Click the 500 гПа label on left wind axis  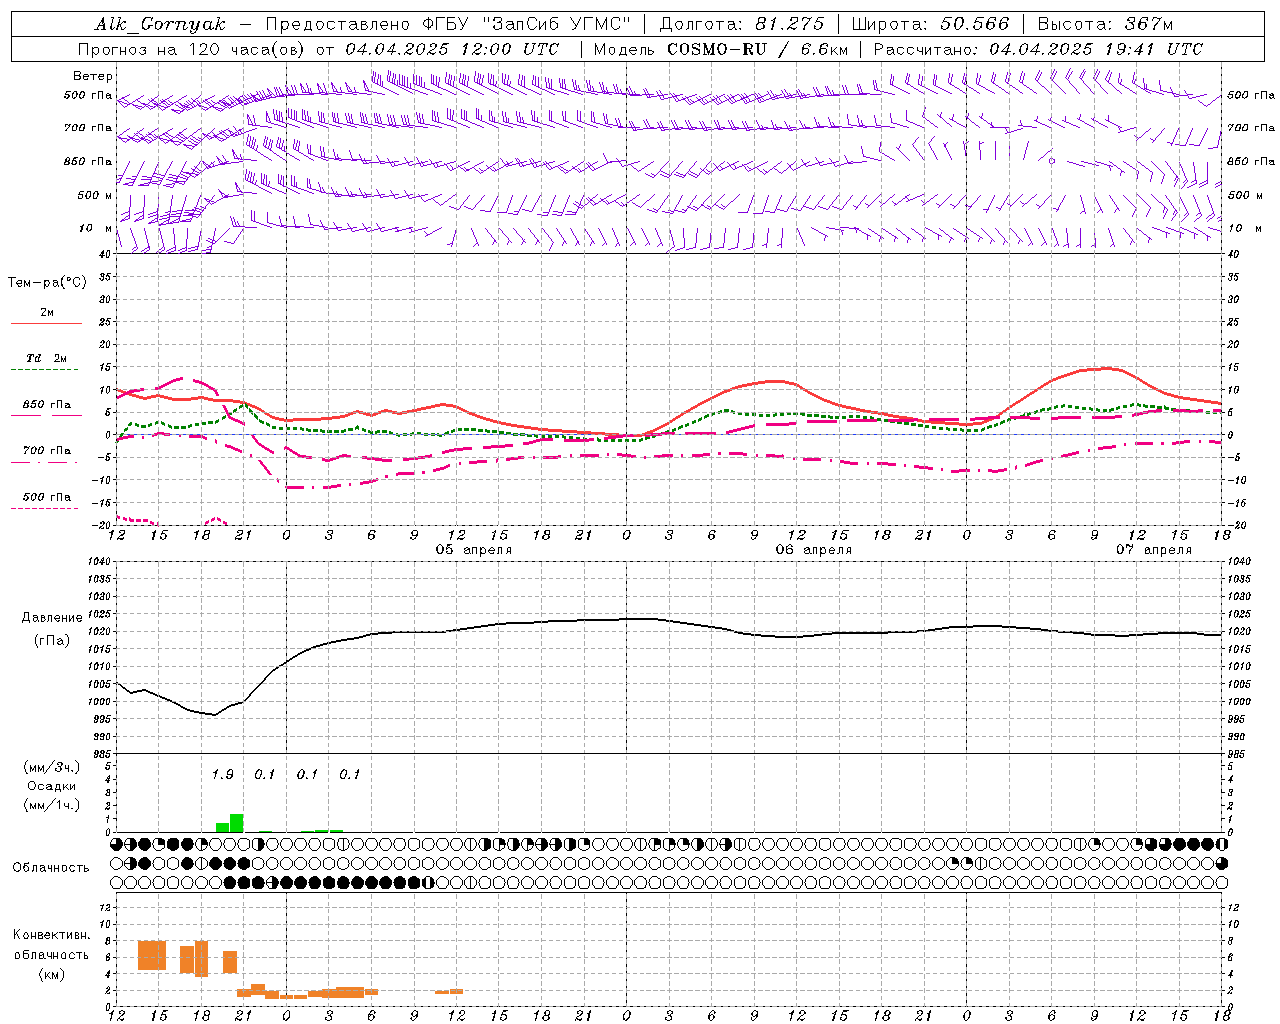pyautogui.click(x=88, y=96)
